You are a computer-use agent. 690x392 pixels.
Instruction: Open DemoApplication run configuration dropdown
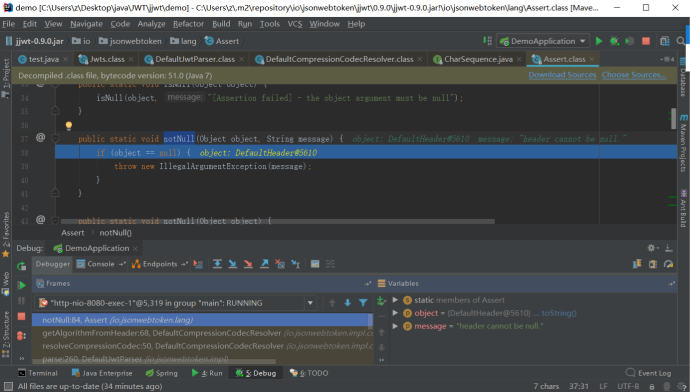pos(543,41)
